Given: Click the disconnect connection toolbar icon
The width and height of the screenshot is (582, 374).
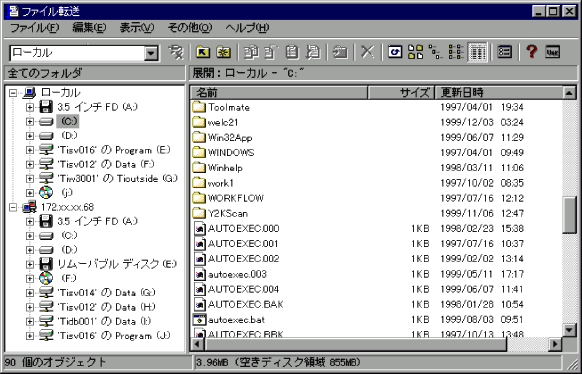Looking at the screenshot, I should point(176,52).
